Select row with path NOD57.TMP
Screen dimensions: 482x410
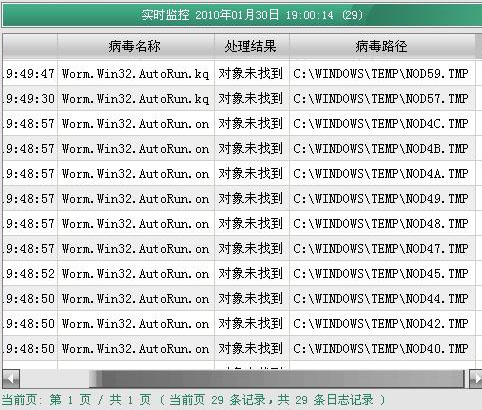click(x=239, y=98)
